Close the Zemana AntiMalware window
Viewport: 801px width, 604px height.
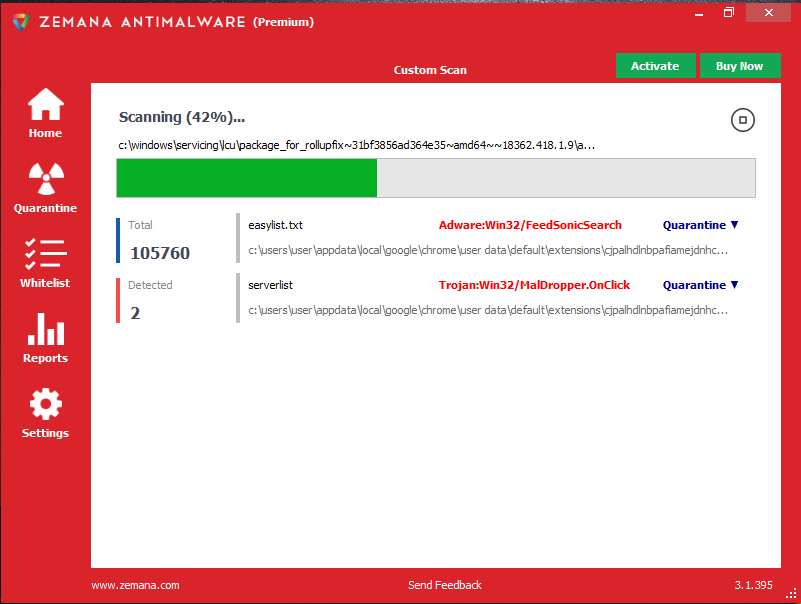pyautogui.click(x=768, y=13)
